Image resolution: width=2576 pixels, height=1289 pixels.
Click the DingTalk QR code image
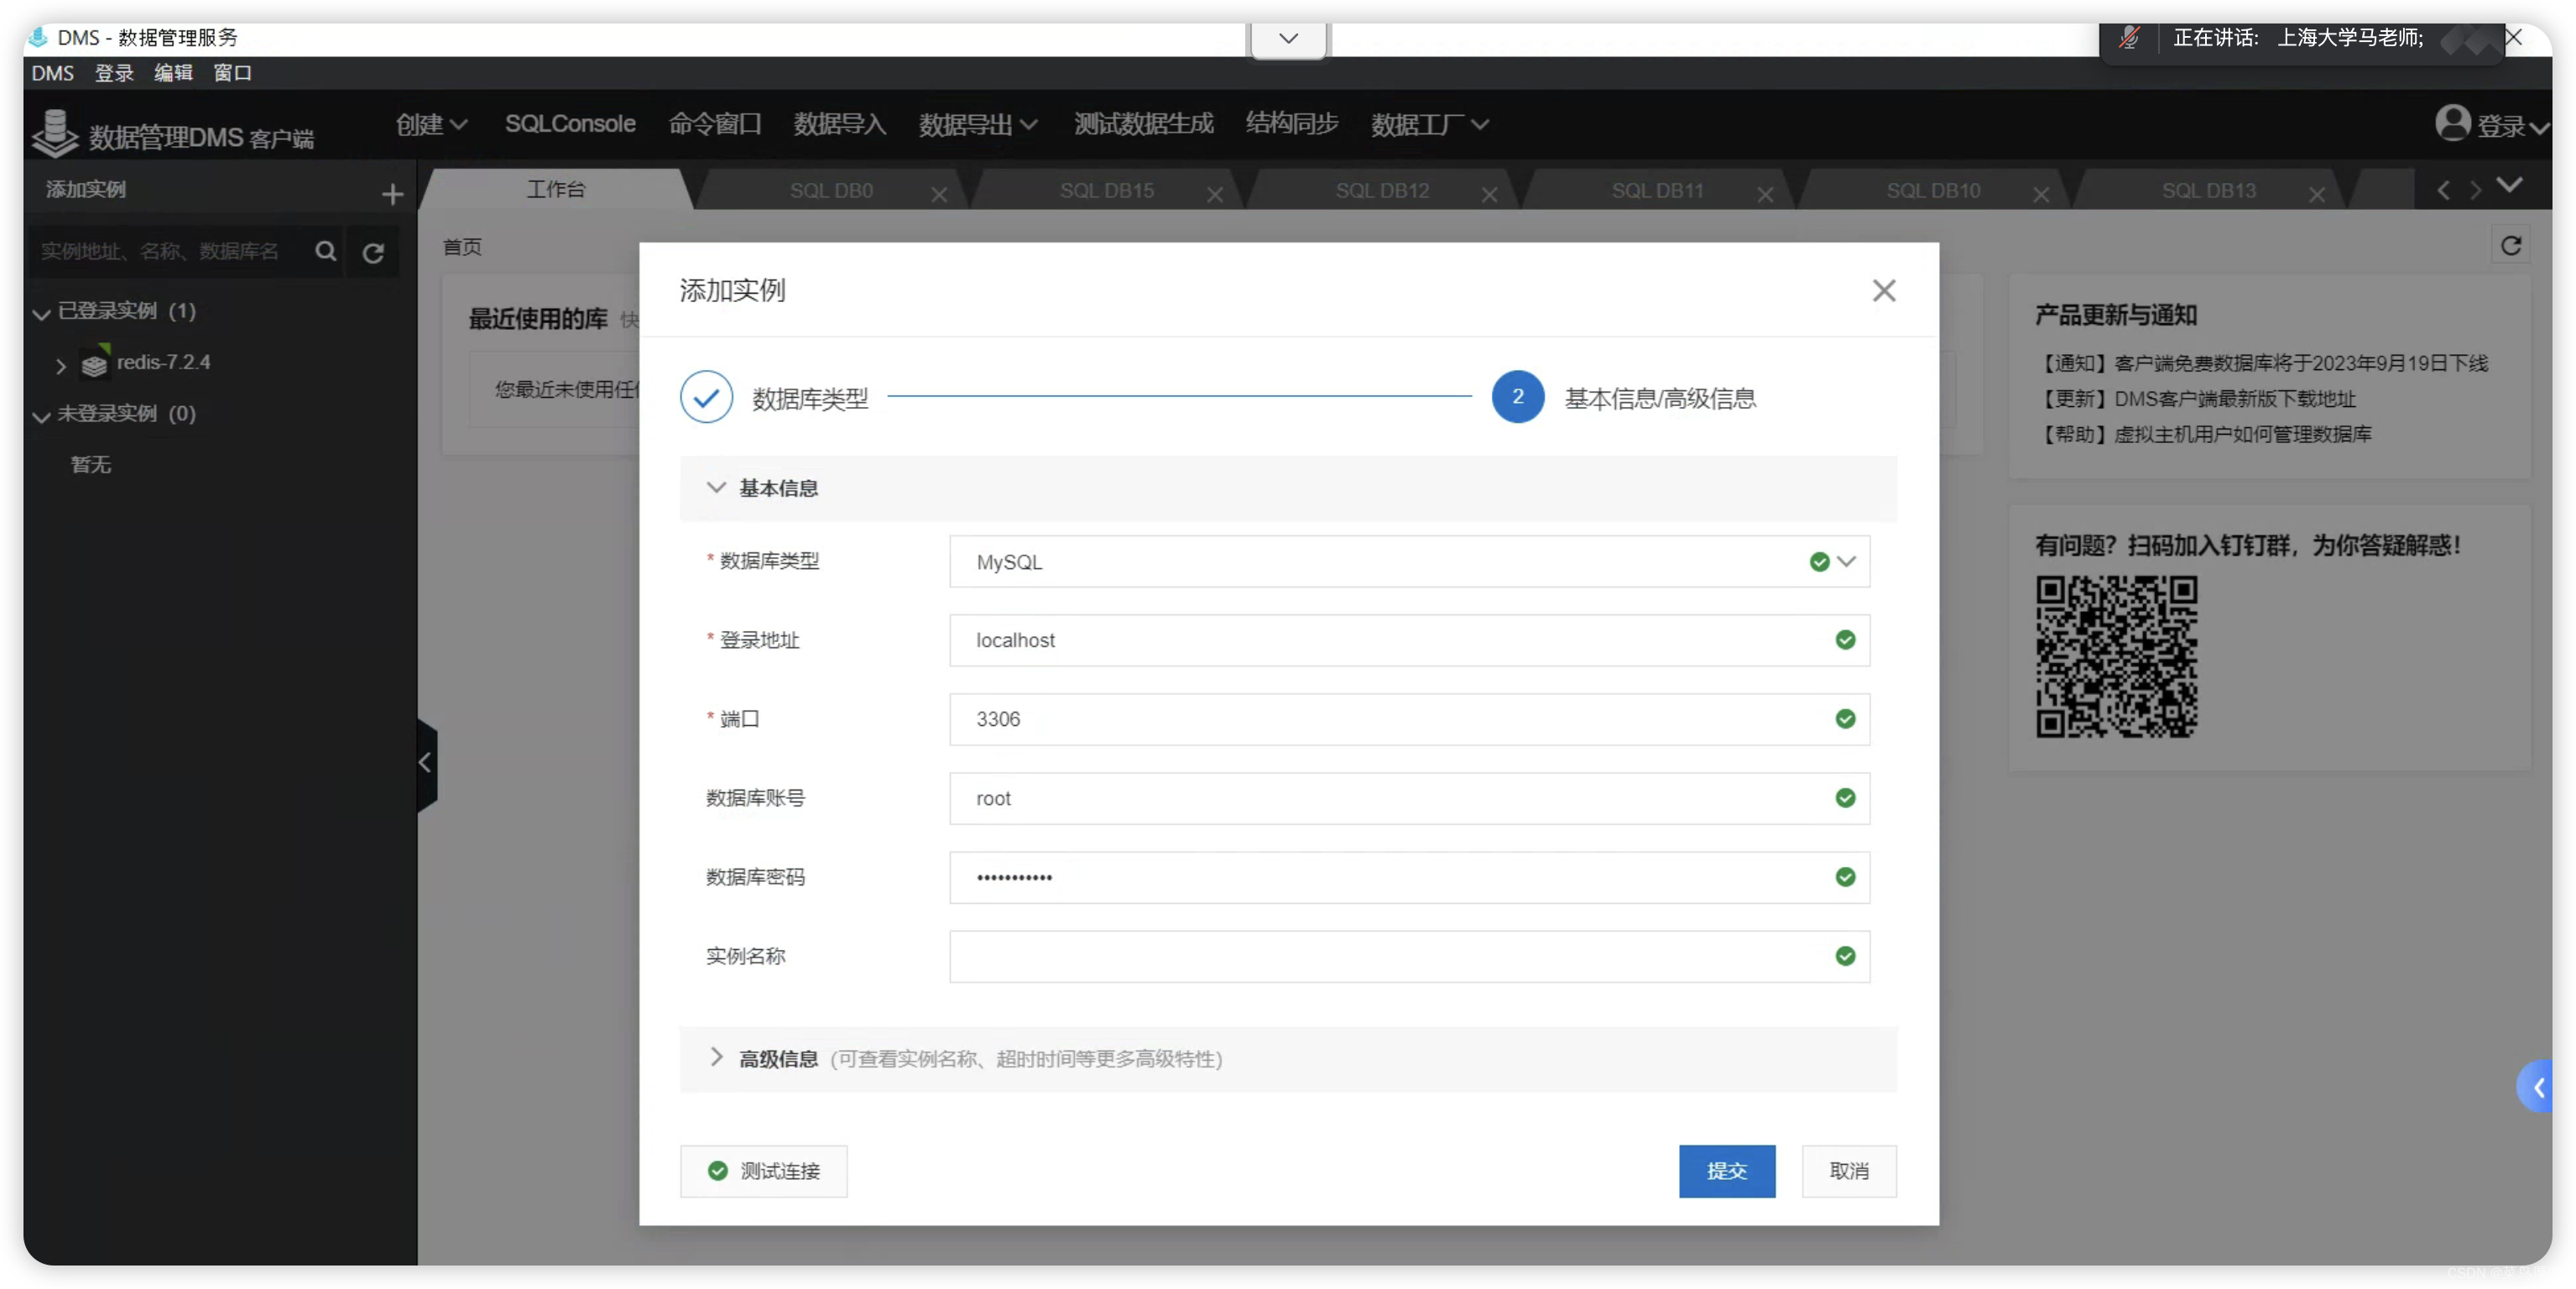coord(2116,657)
